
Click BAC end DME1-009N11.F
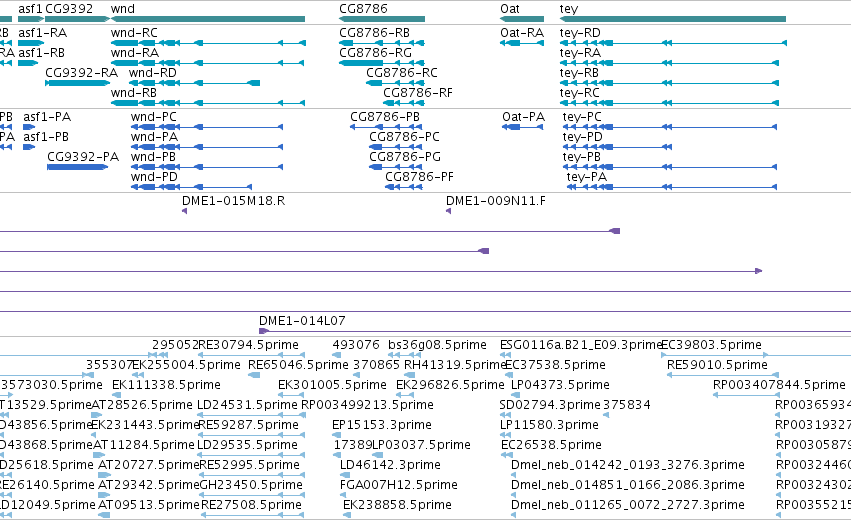496,201
